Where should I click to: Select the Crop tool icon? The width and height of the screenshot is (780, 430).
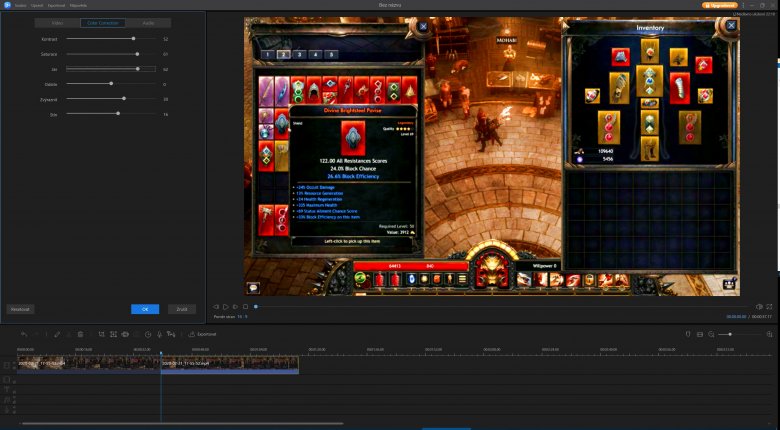coord(101,334)
